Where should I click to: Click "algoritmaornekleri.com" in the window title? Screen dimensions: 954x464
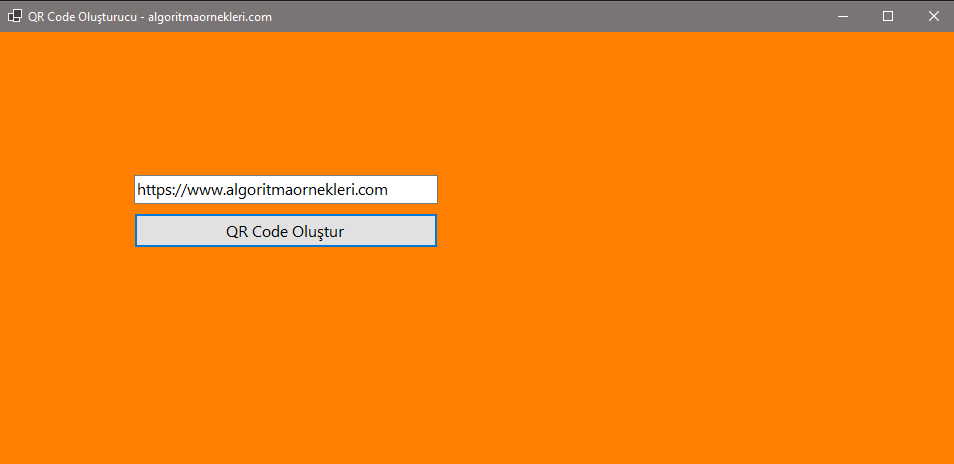pyautogui.click(x=210, y=17)
